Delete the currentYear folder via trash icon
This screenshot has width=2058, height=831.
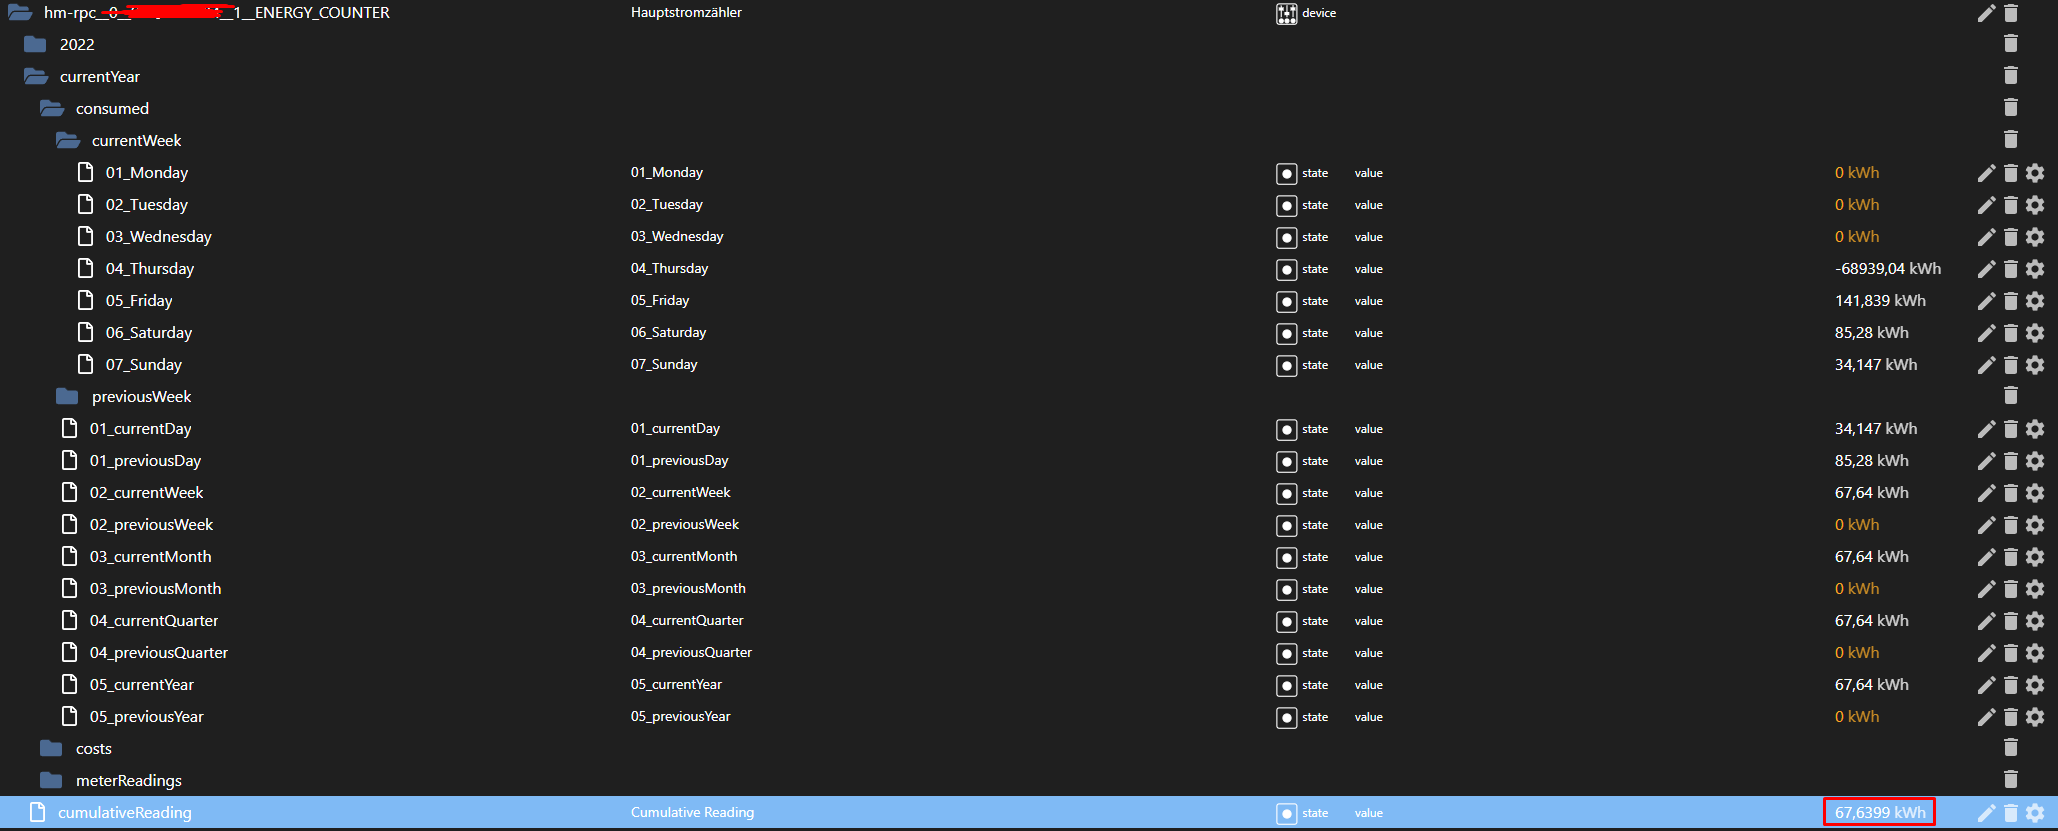point(2011,75)
